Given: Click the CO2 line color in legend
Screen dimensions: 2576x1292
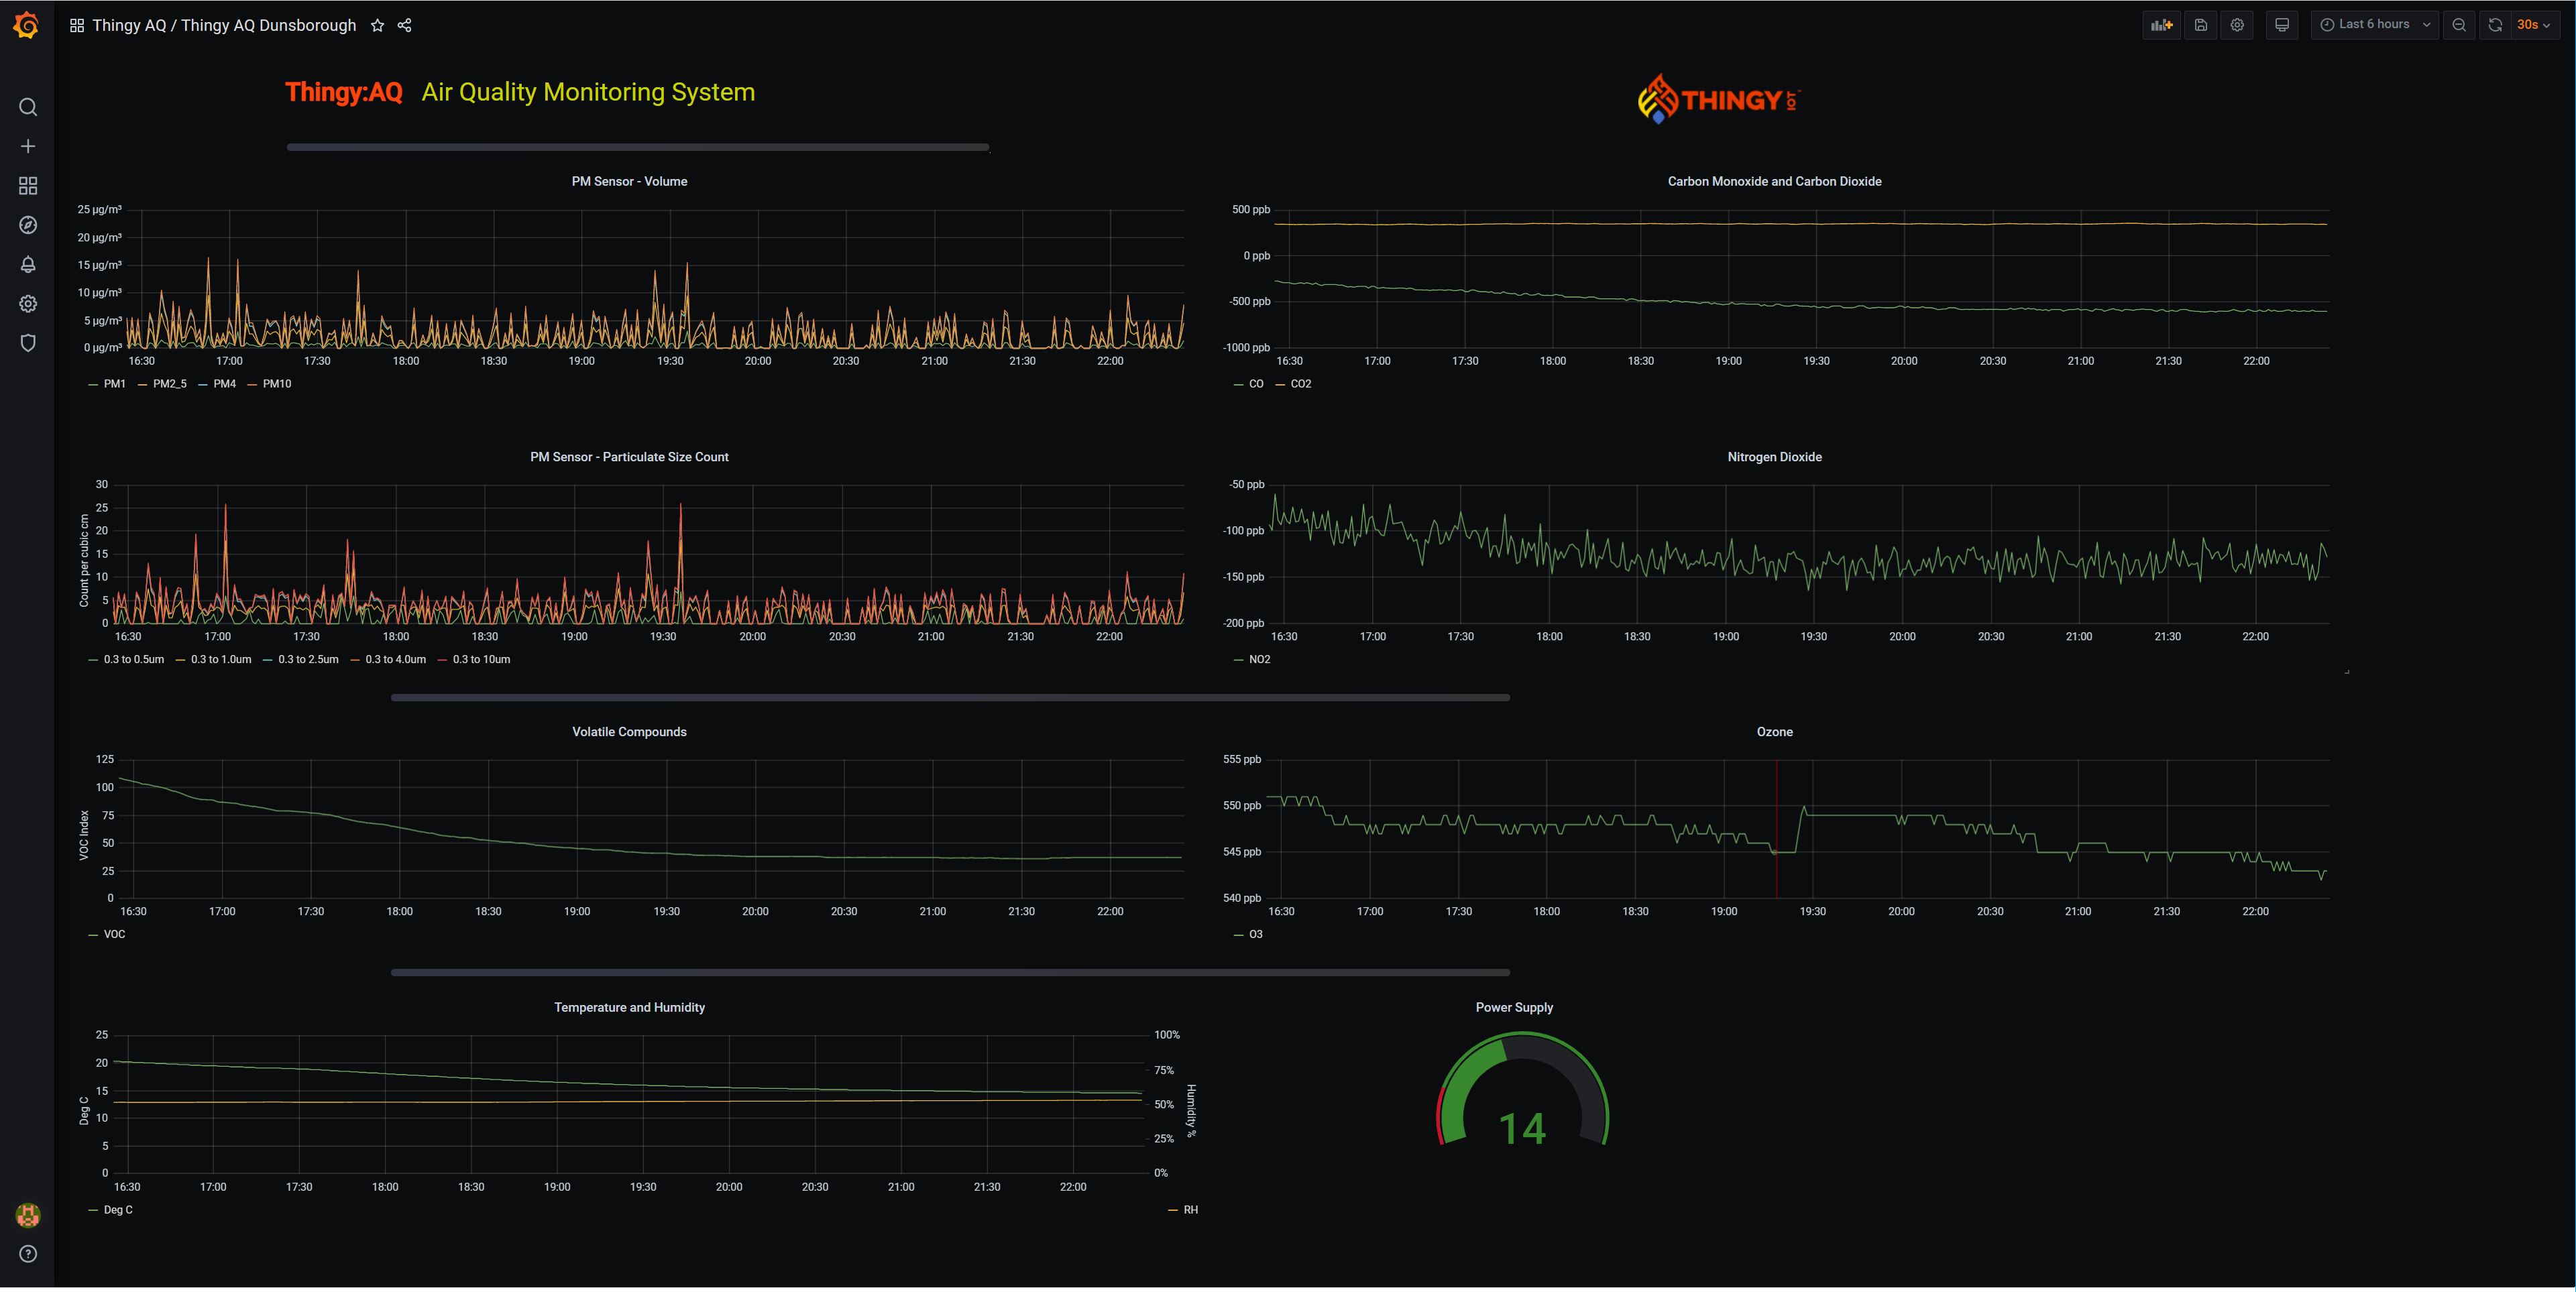Looking at the screenshot, I should [1280, 384].
